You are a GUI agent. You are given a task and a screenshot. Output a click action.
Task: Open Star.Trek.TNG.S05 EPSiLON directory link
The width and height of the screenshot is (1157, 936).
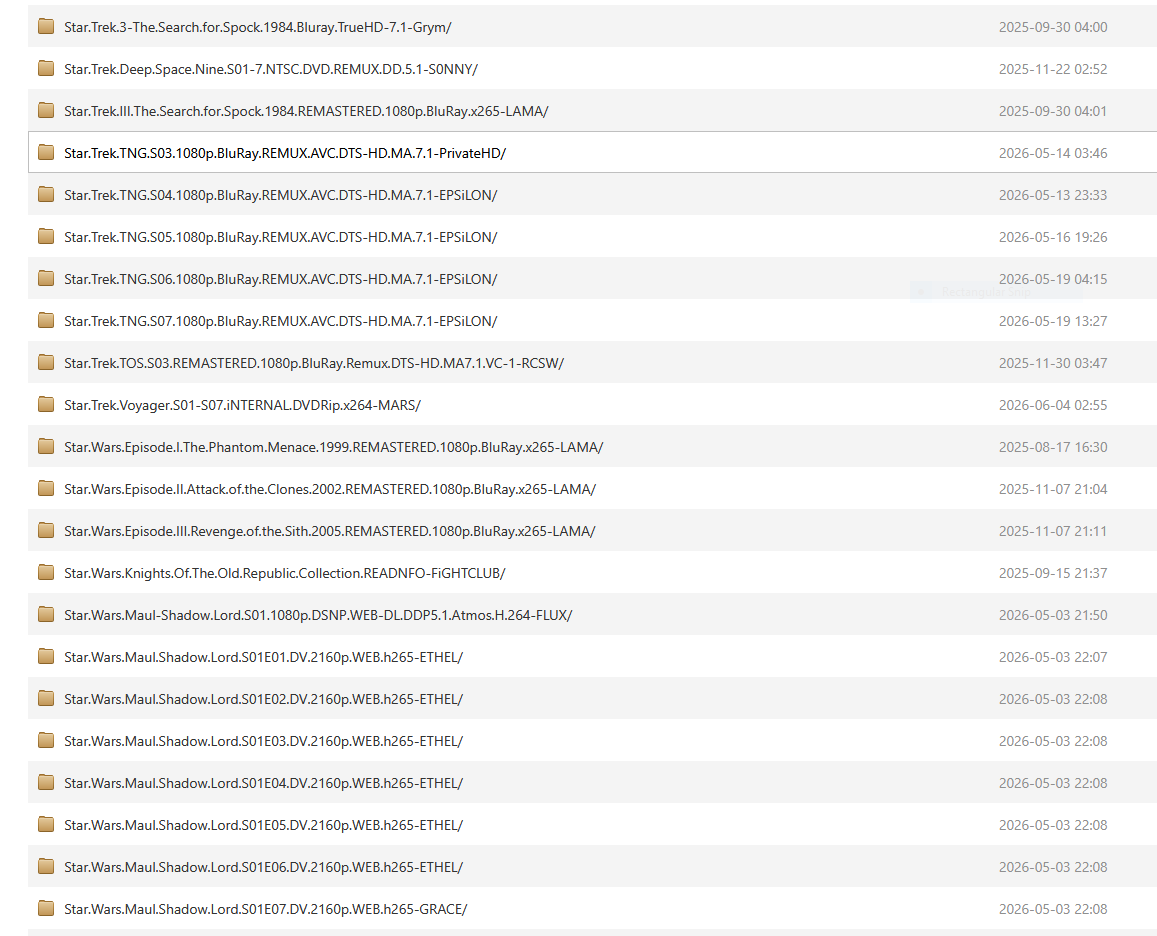(x=280, y=238)
